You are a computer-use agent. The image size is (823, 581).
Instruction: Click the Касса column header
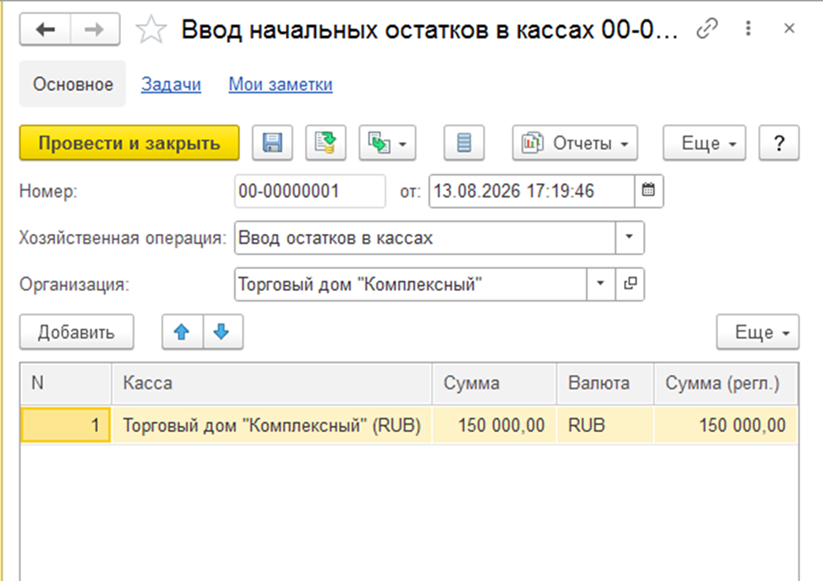click(x=271, y=383)
